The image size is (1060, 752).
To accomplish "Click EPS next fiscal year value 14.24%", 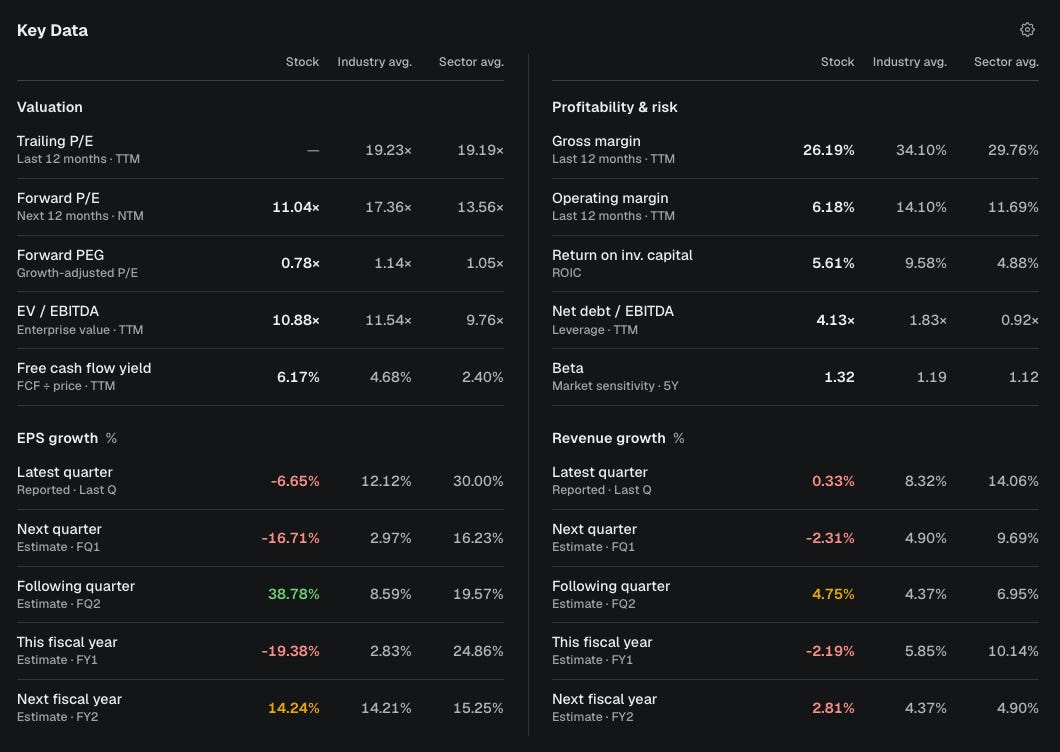I will click(x=294, y=708).
